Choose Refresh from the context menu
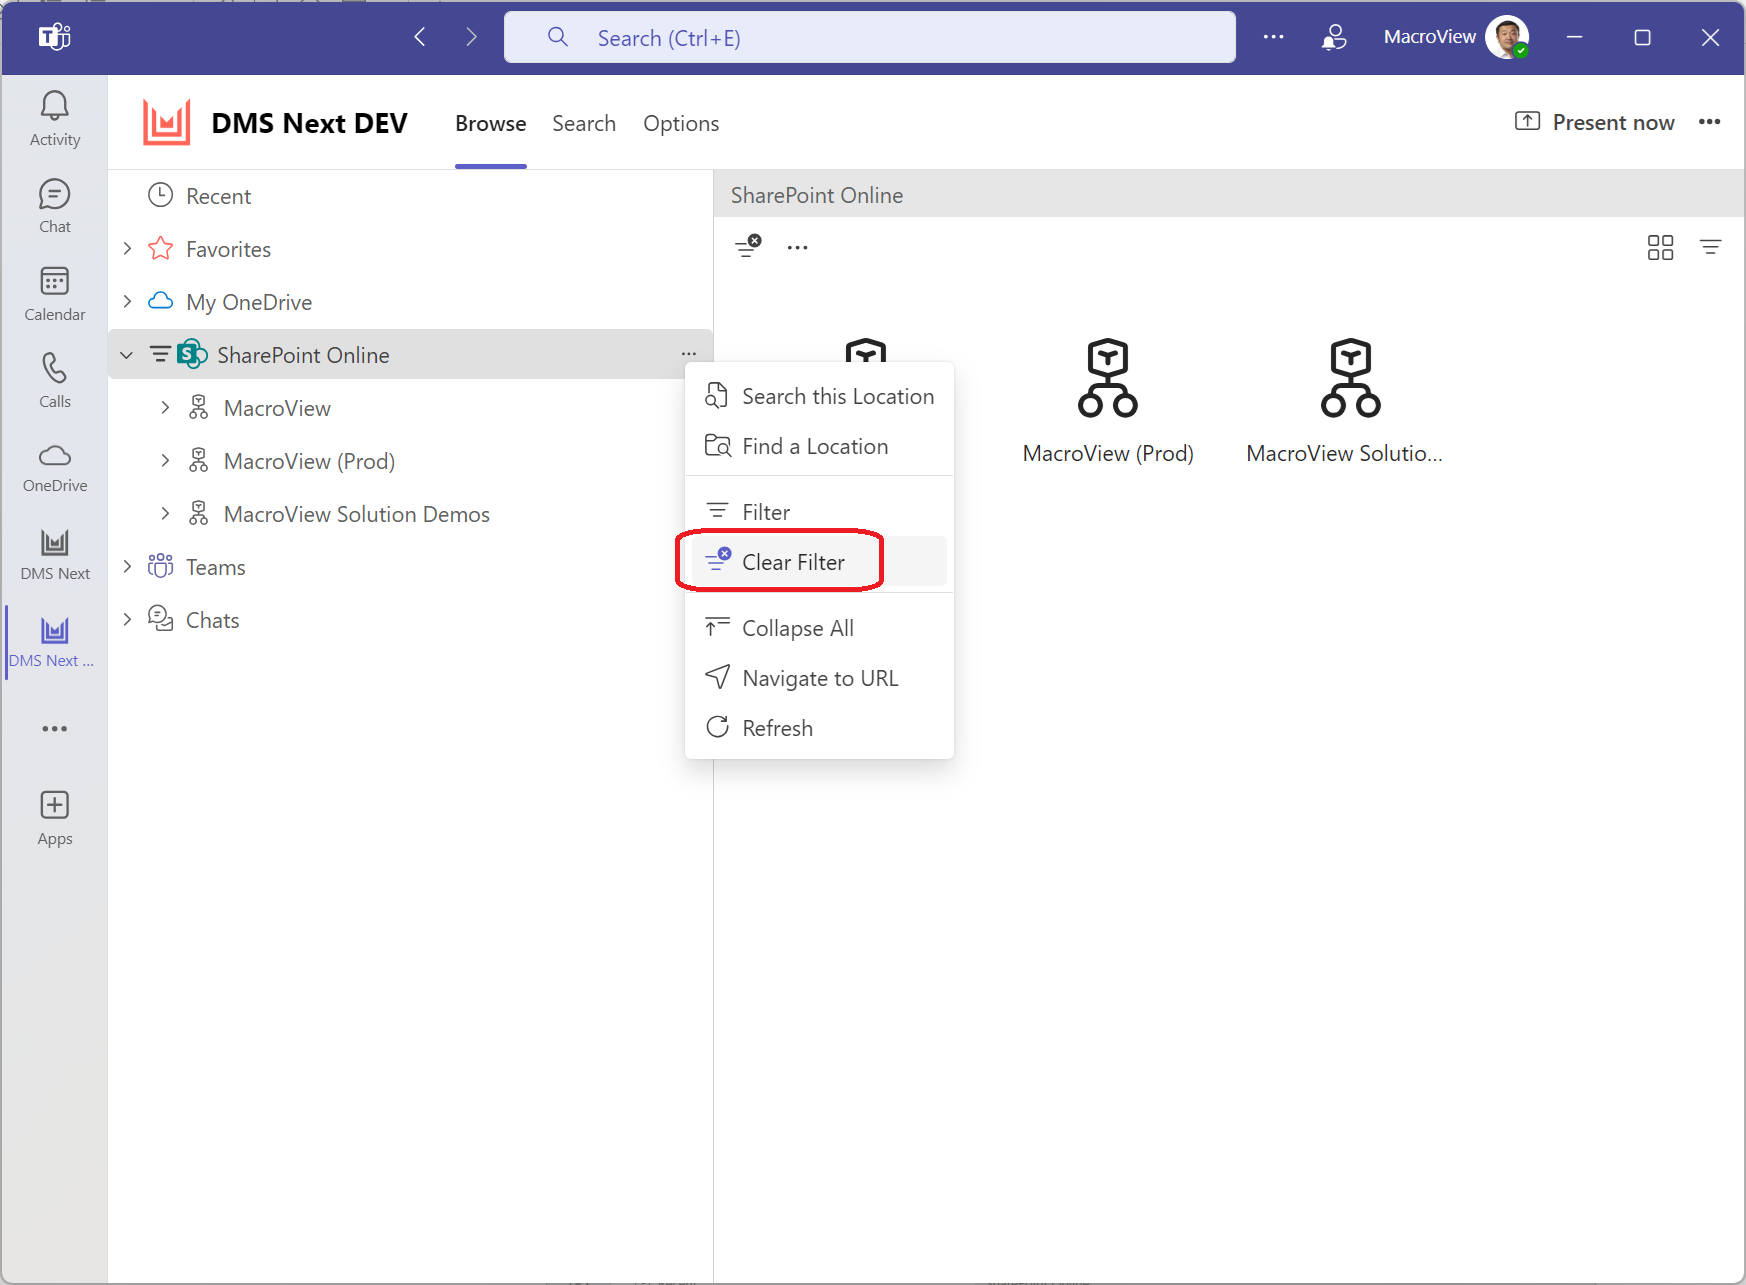 pos(819,728)
